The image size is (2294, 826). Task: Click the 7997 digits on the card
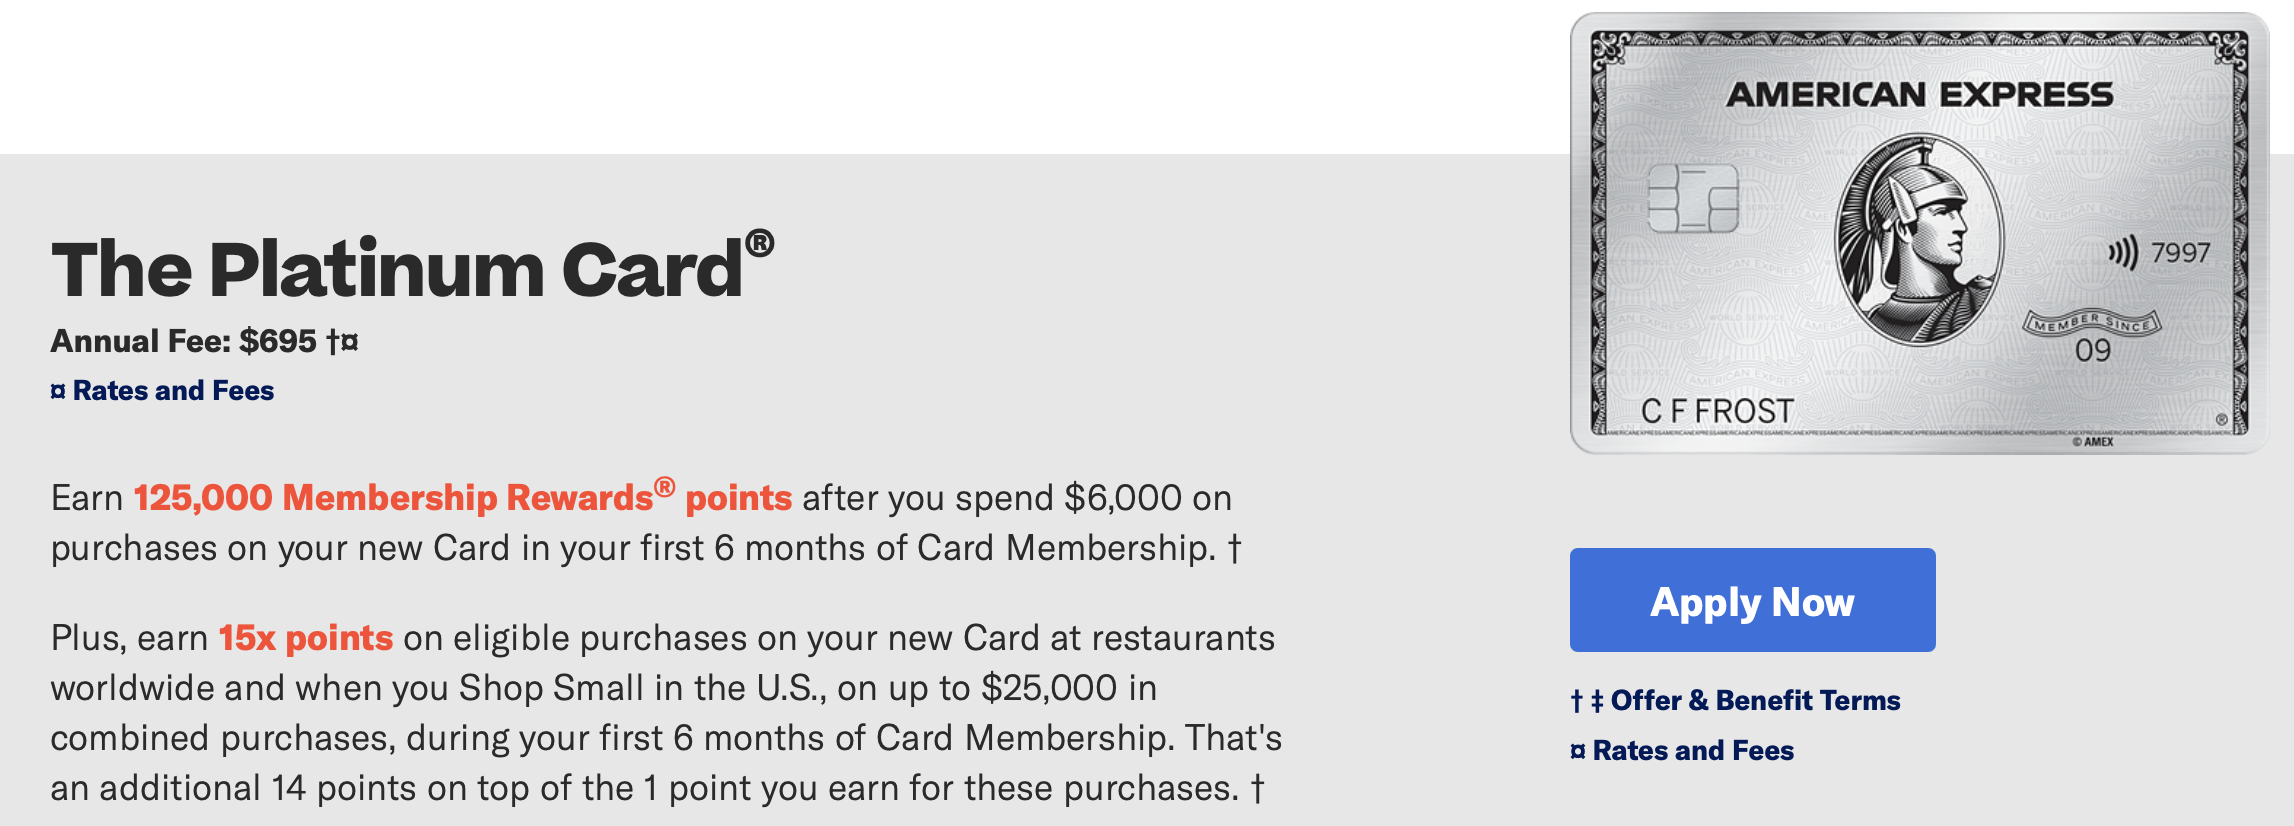click(x=2180, y=252)
